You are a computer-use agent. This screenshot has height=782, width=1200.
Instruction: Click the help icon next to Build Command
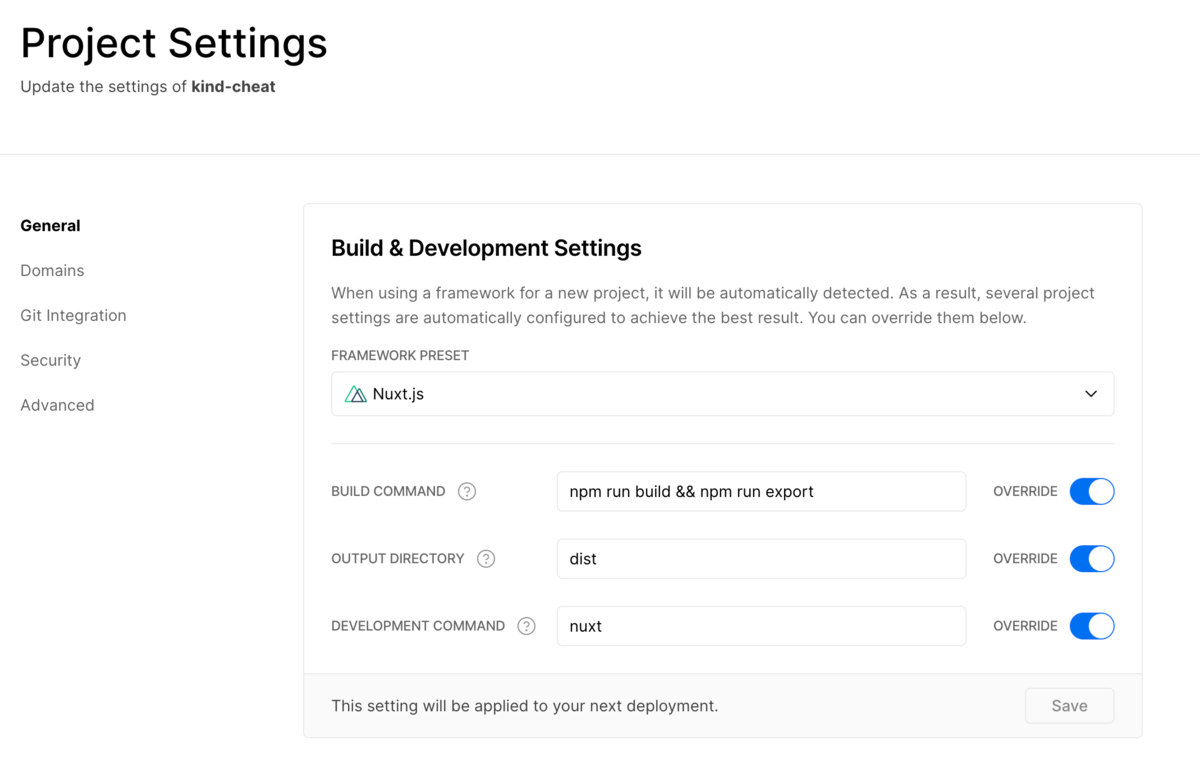coord(467,491)
